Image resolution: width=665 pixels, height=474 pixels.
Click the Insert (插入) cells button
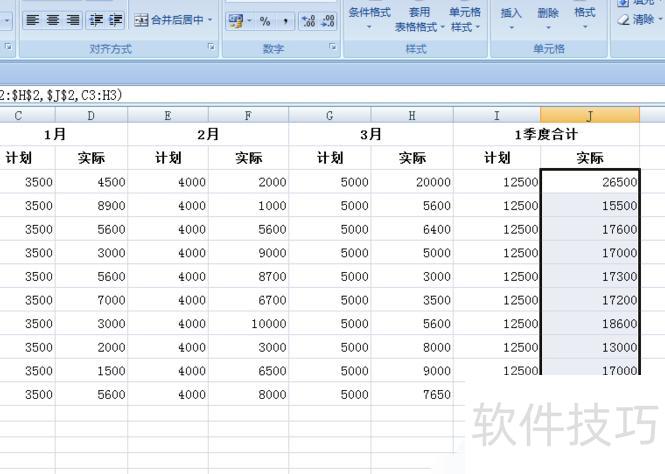click(x=511, y=18)
